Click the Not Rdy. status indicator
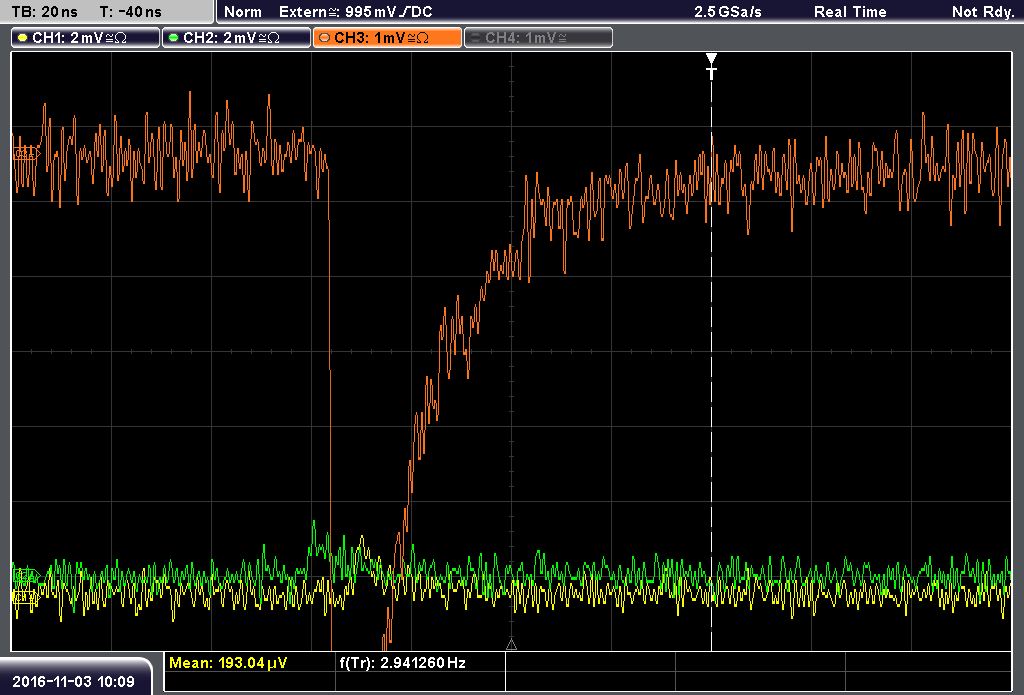 pos(982,12)
